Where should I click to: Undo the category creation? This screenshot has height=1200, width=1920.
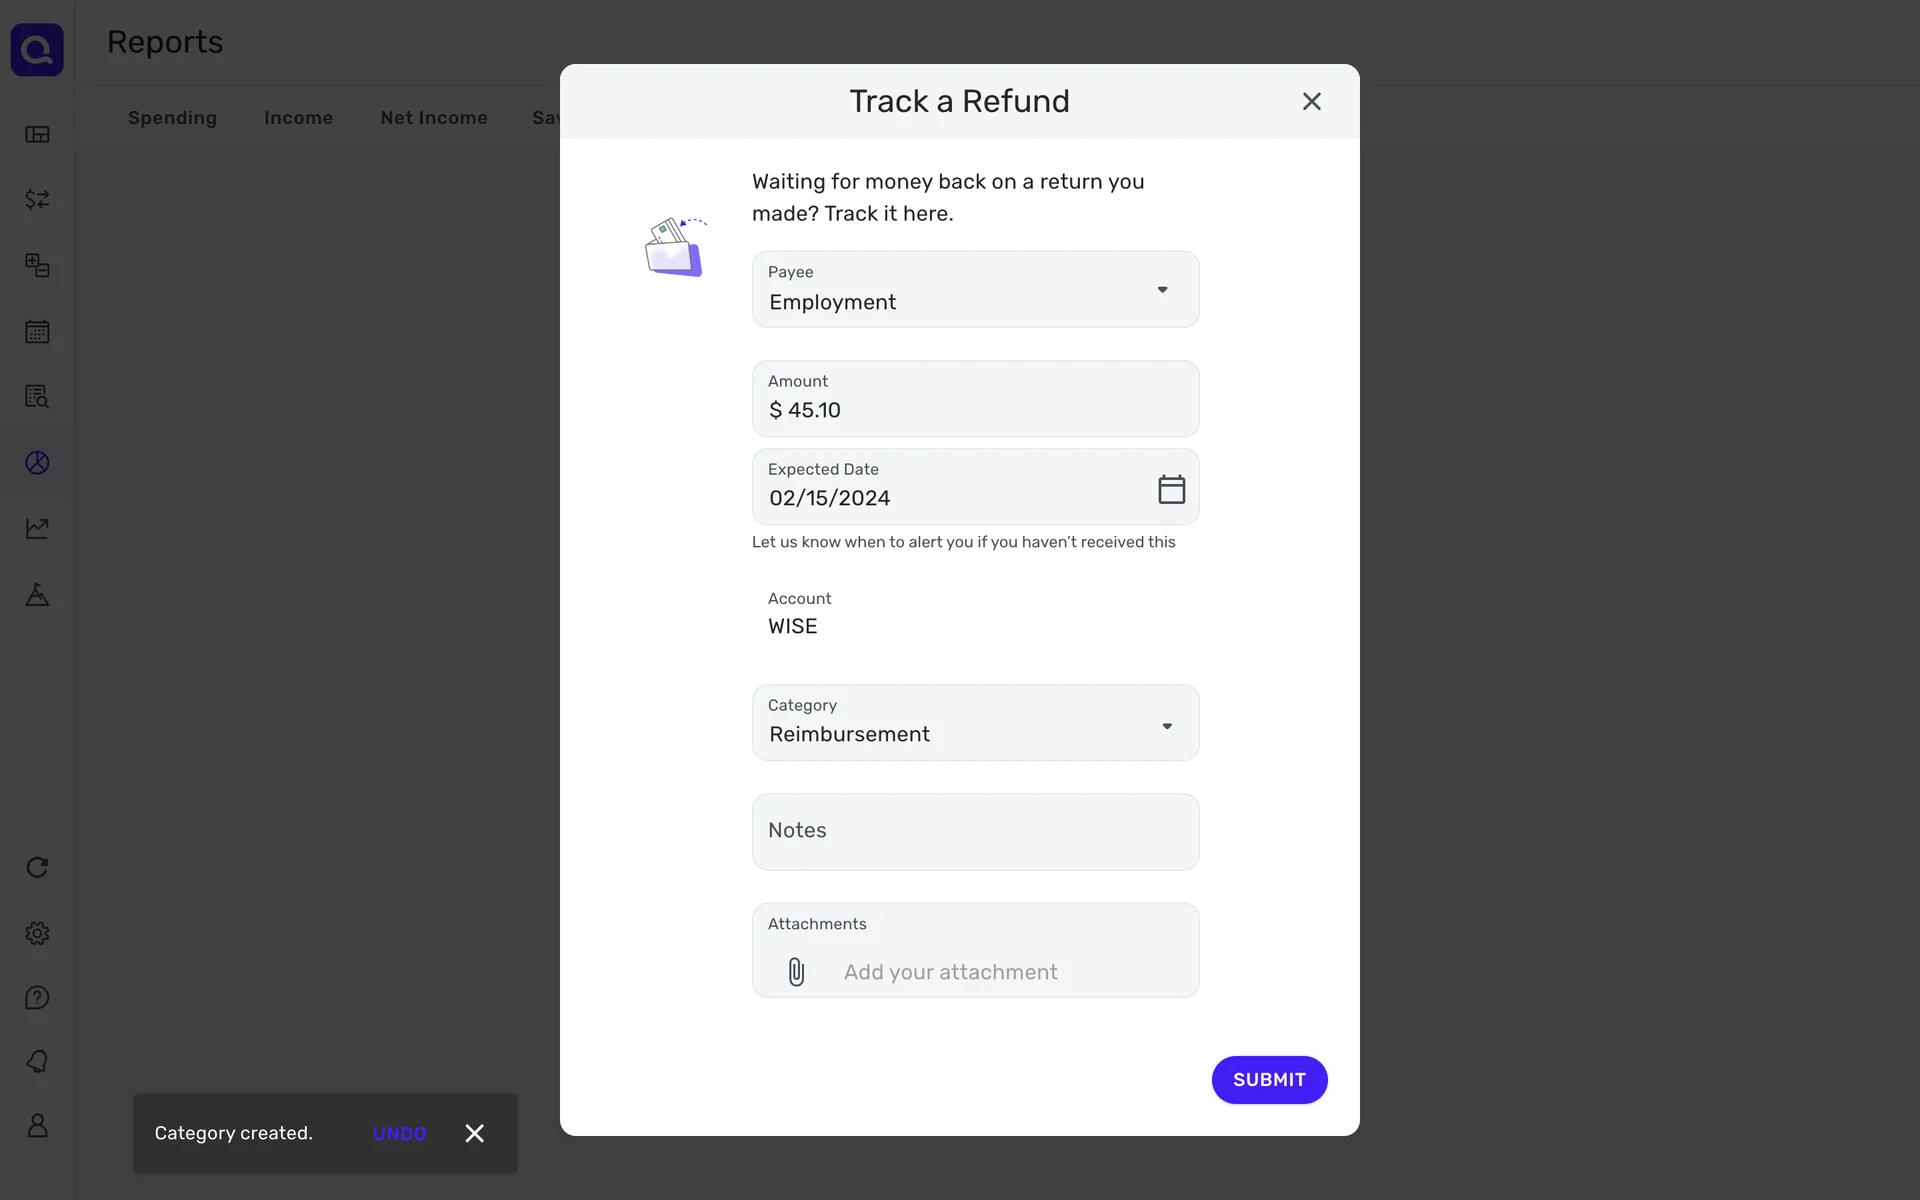[399, 1133]
